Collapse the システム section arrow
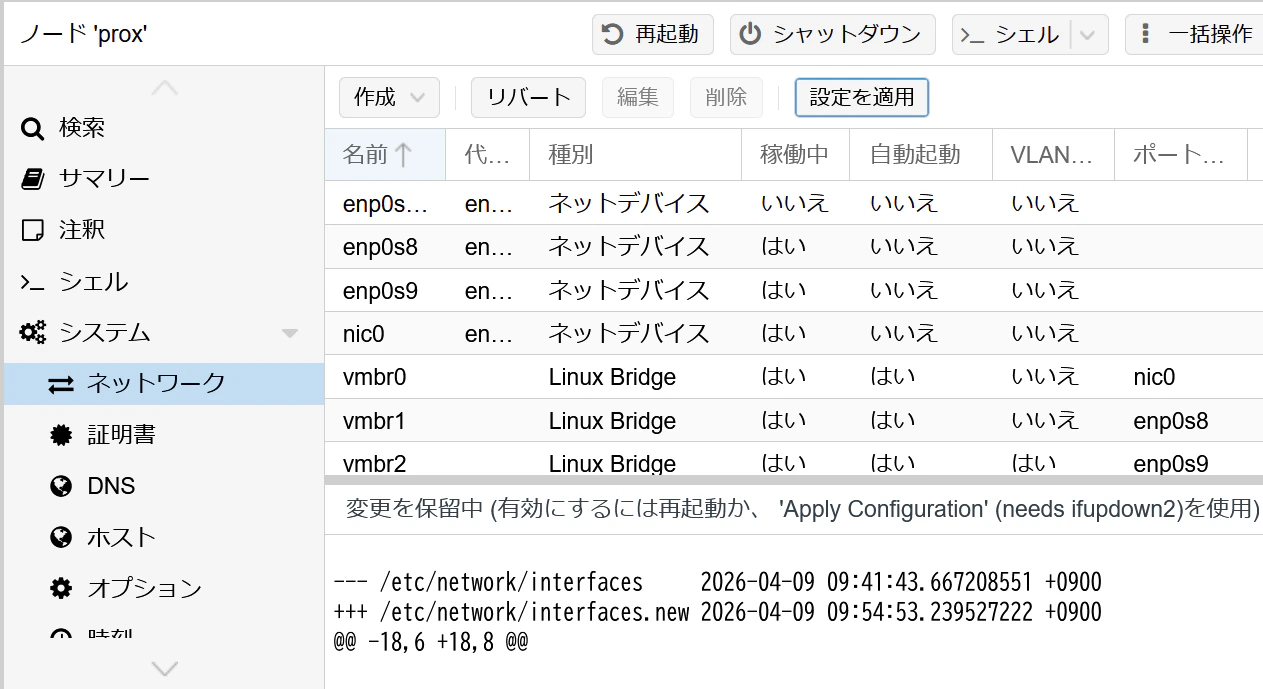This screenshot has height=689, width=1263. pyautogui.click(x=290, y=333)
